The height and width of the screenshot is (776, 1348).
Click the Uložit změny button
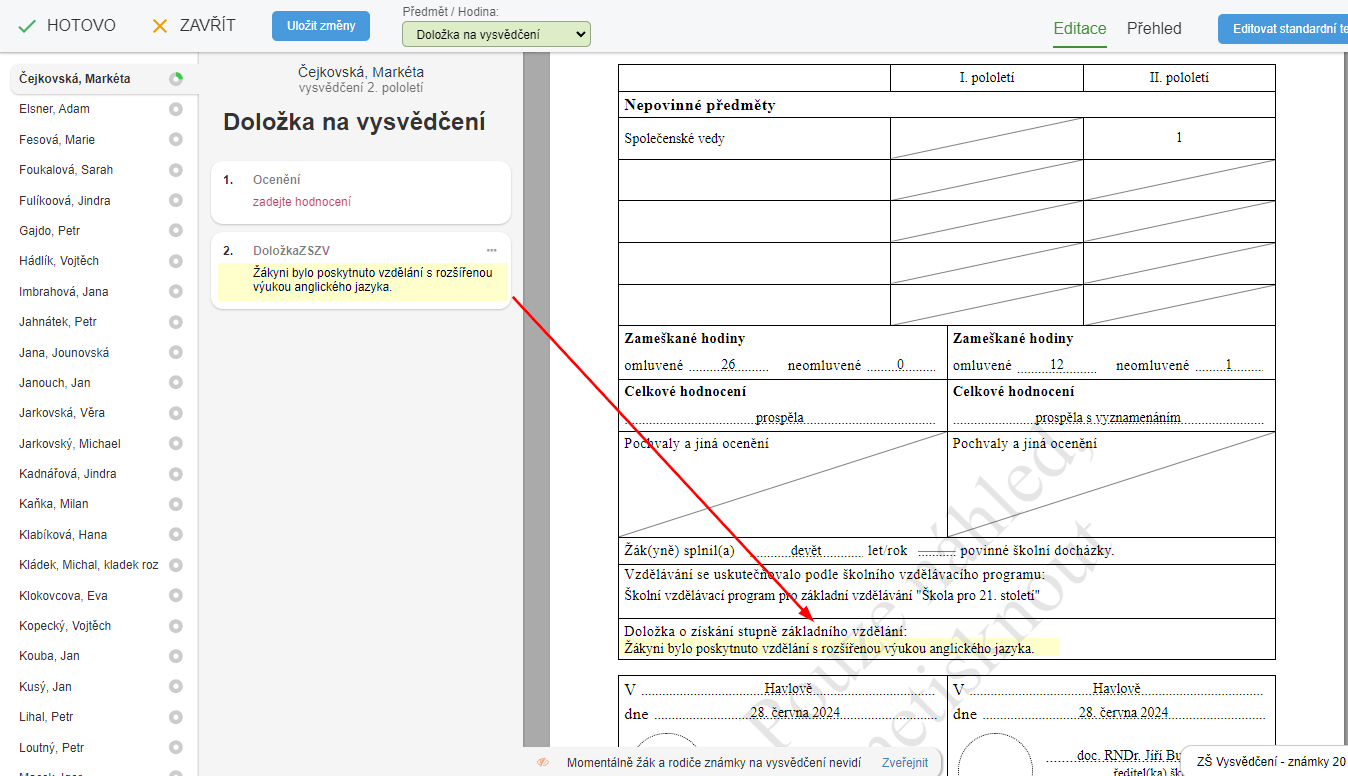coord(321,26)
